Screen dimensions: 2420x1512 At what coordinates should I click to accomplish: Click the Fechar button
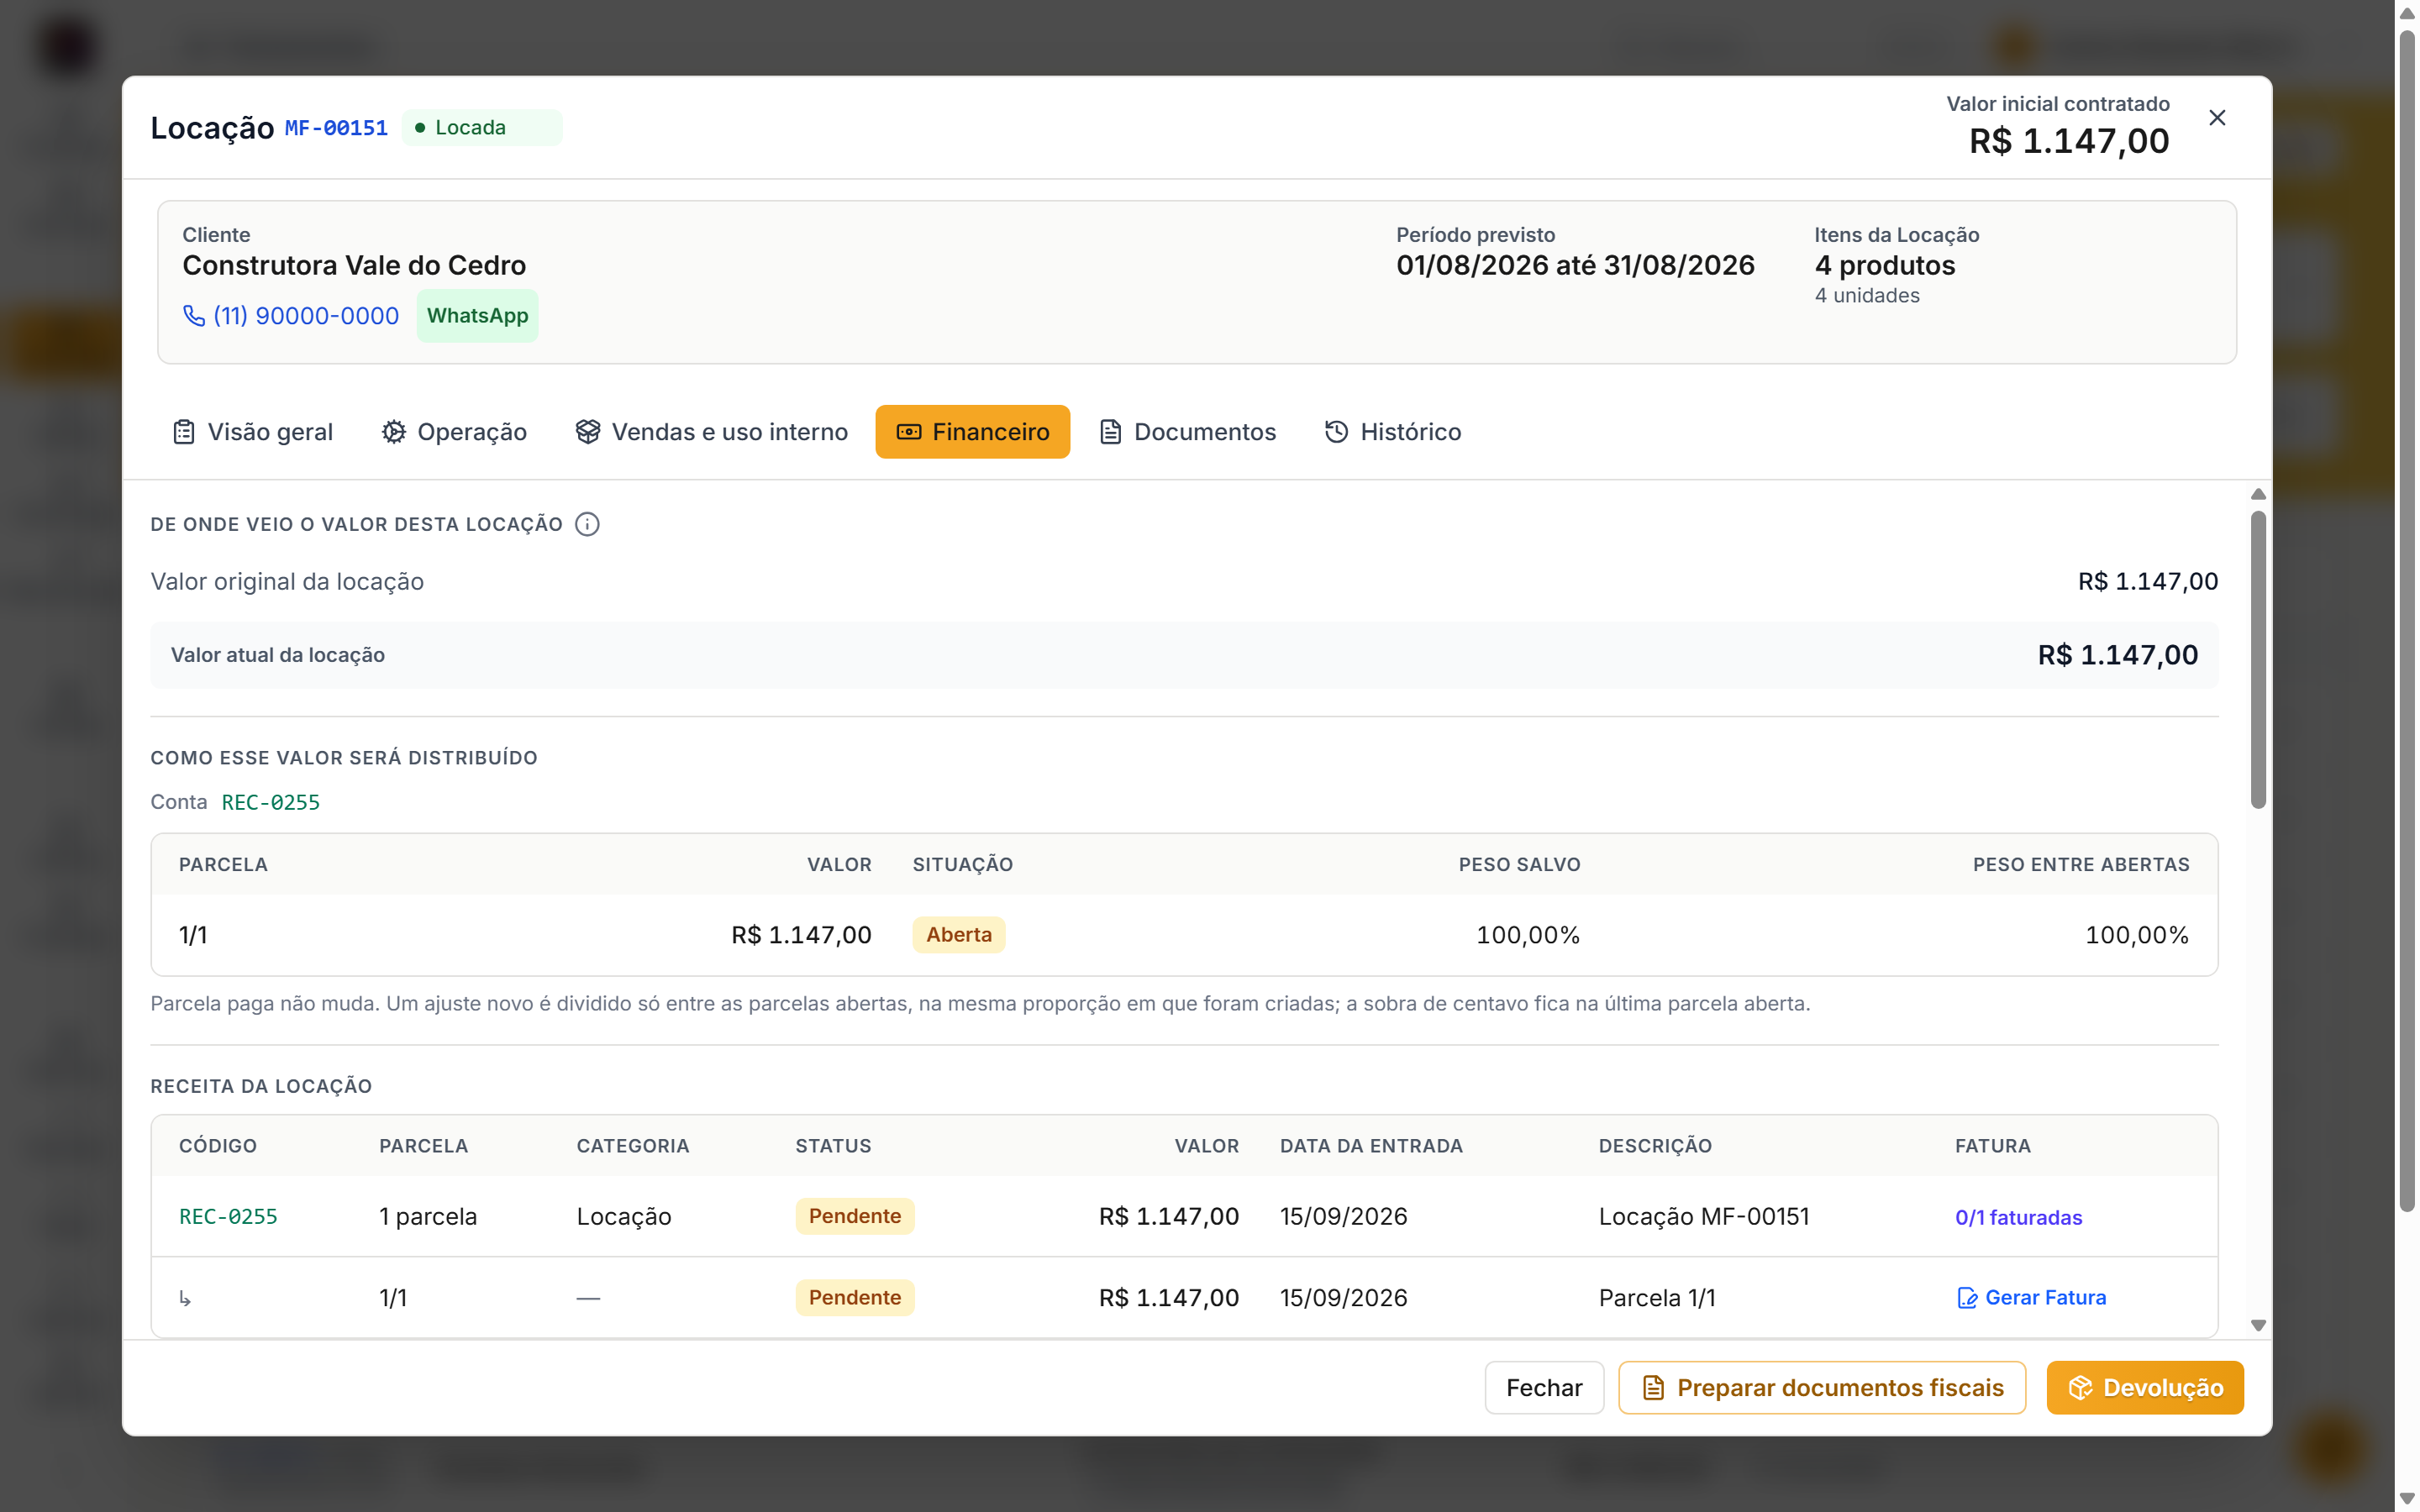tap(1544, 1387)
